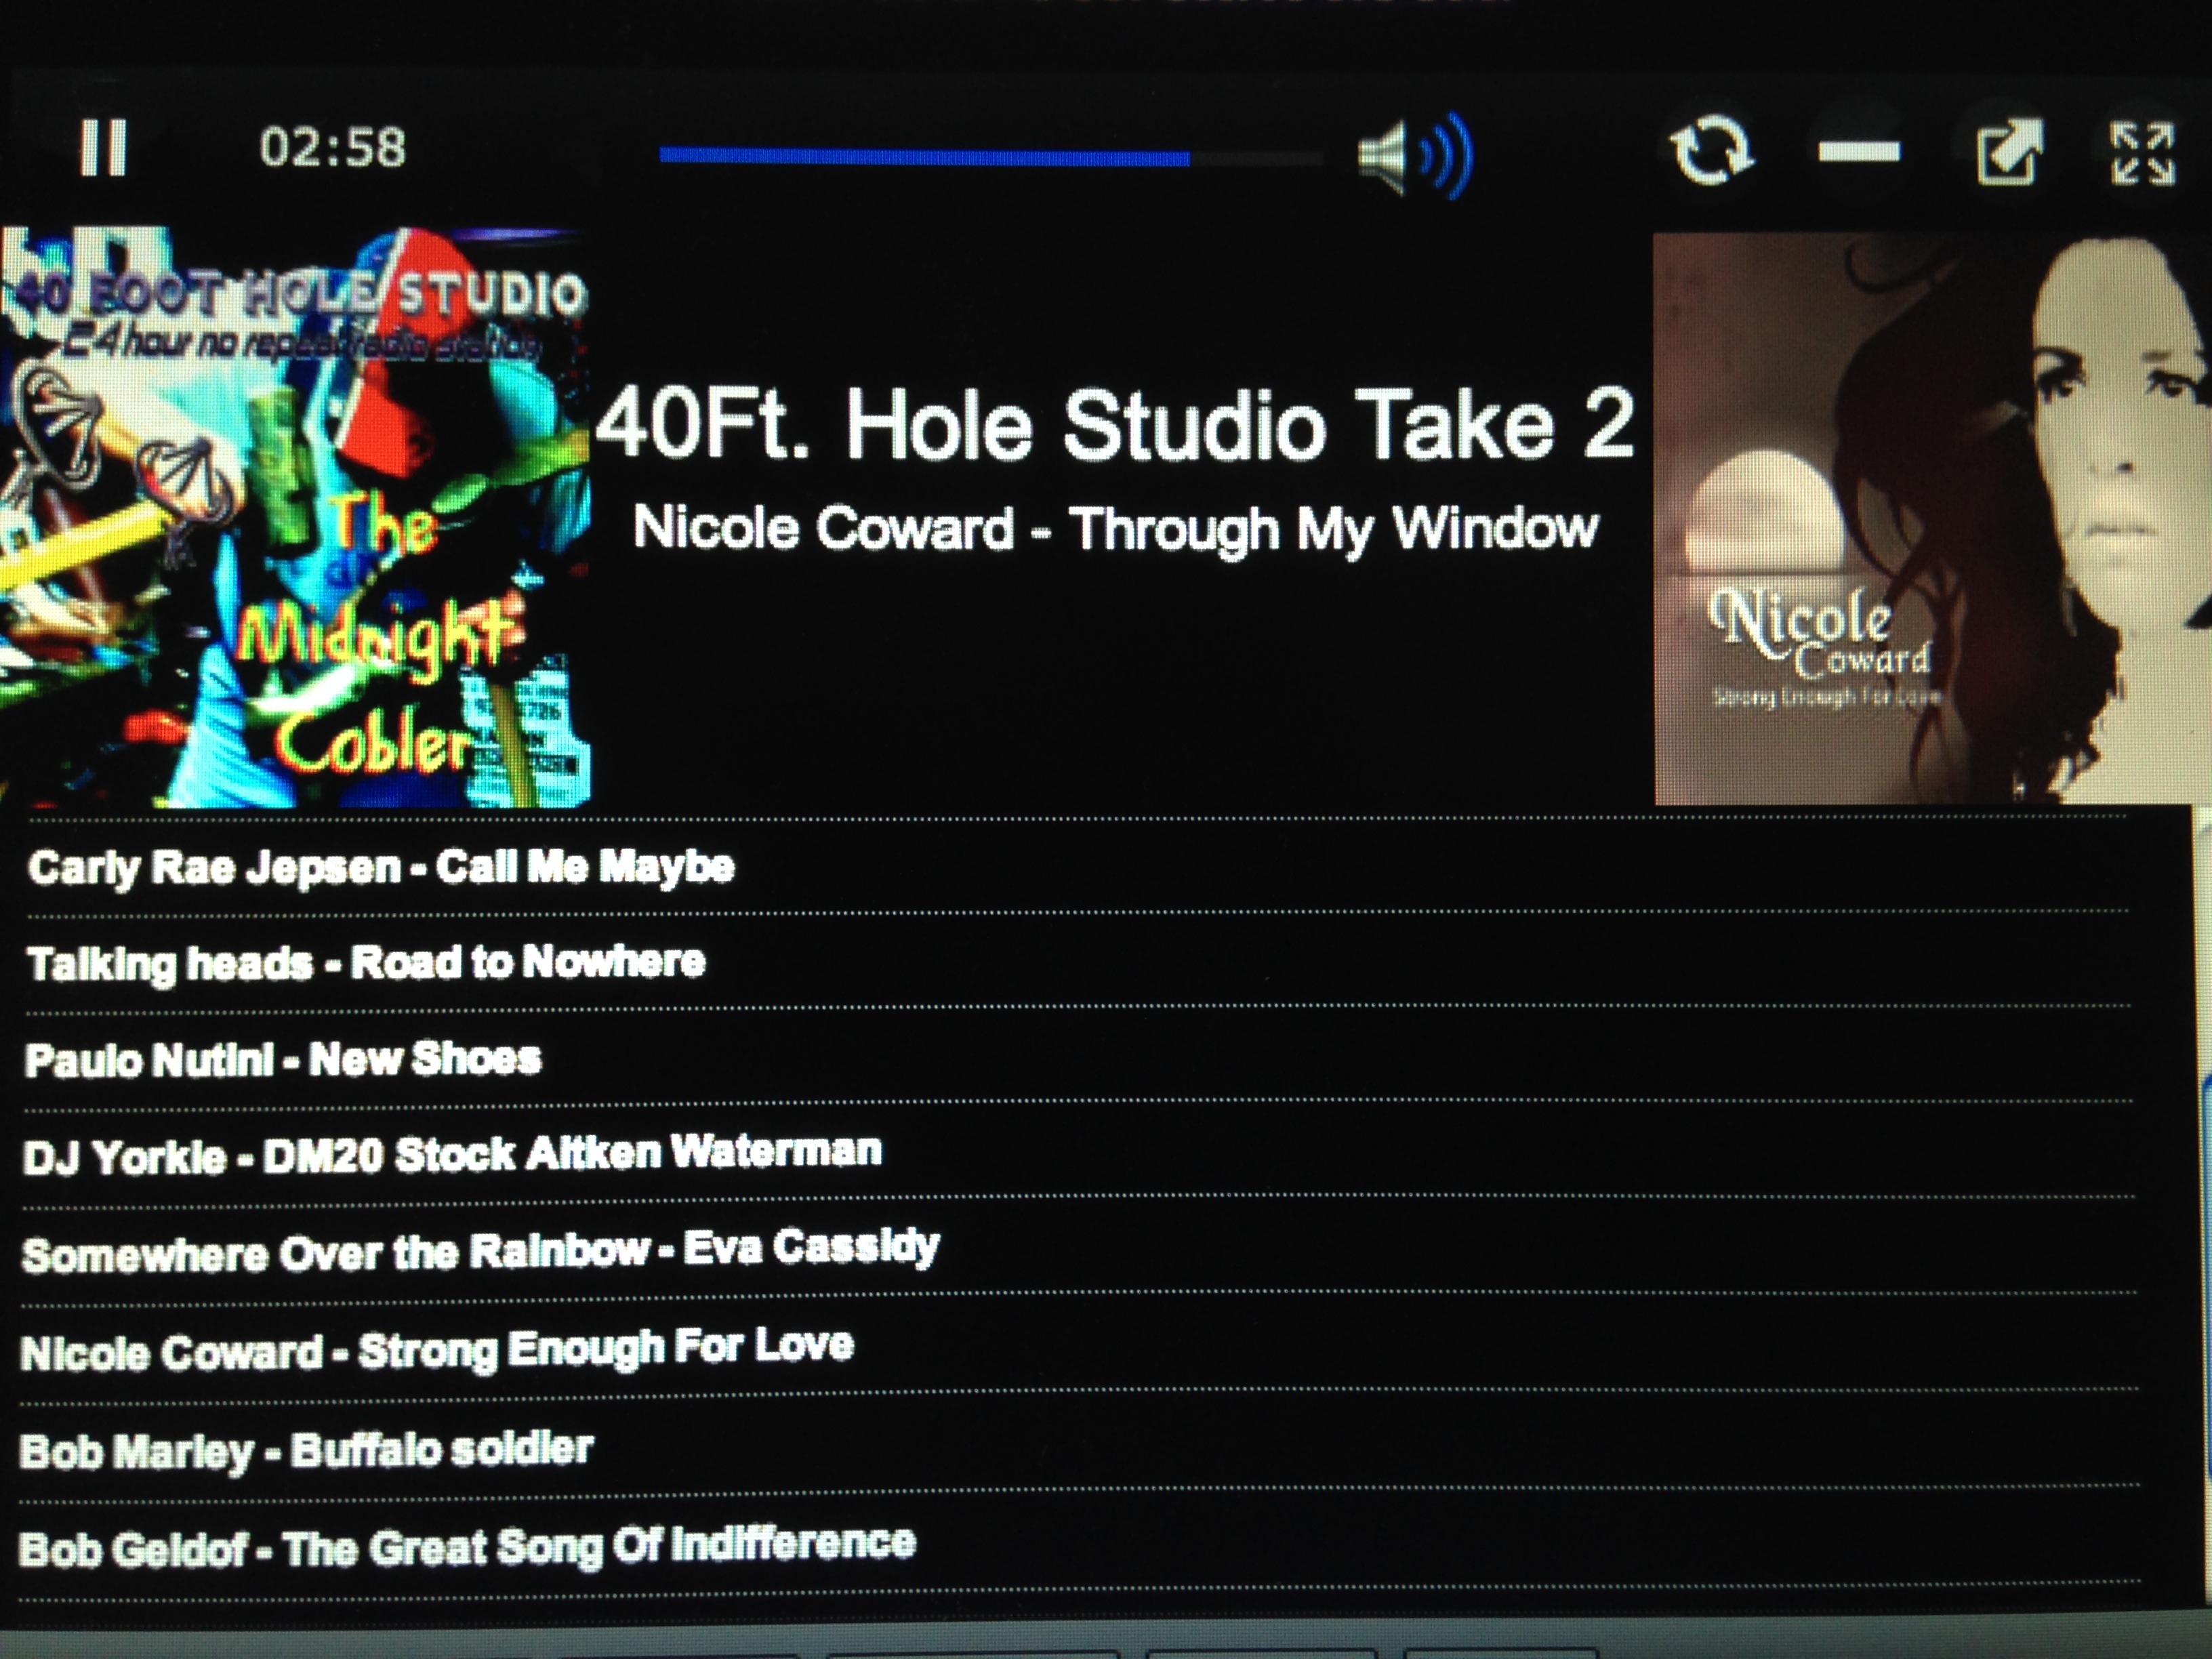
Task: Open the player in pop-out window
Action: [x=2009, y=152]
